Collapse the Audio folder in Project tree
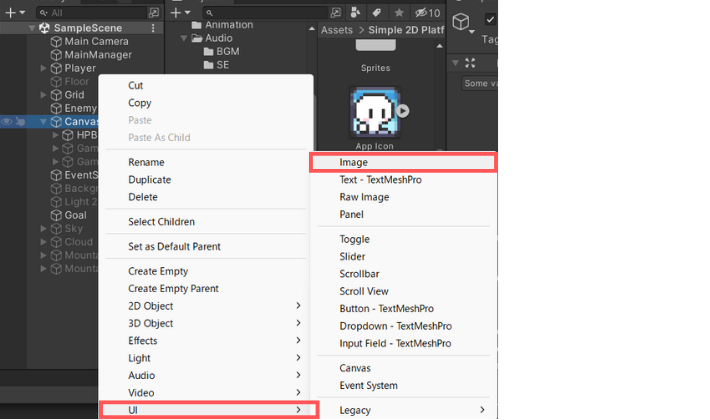 coord(184,39)
